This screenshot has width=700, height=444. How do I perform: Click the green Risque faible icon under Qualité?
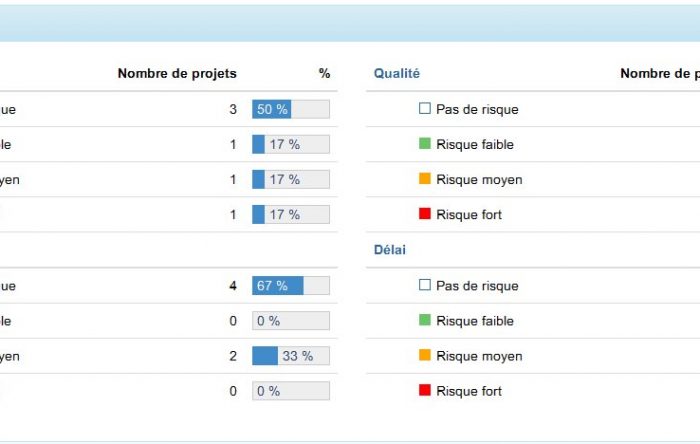[x=425, y=143]
